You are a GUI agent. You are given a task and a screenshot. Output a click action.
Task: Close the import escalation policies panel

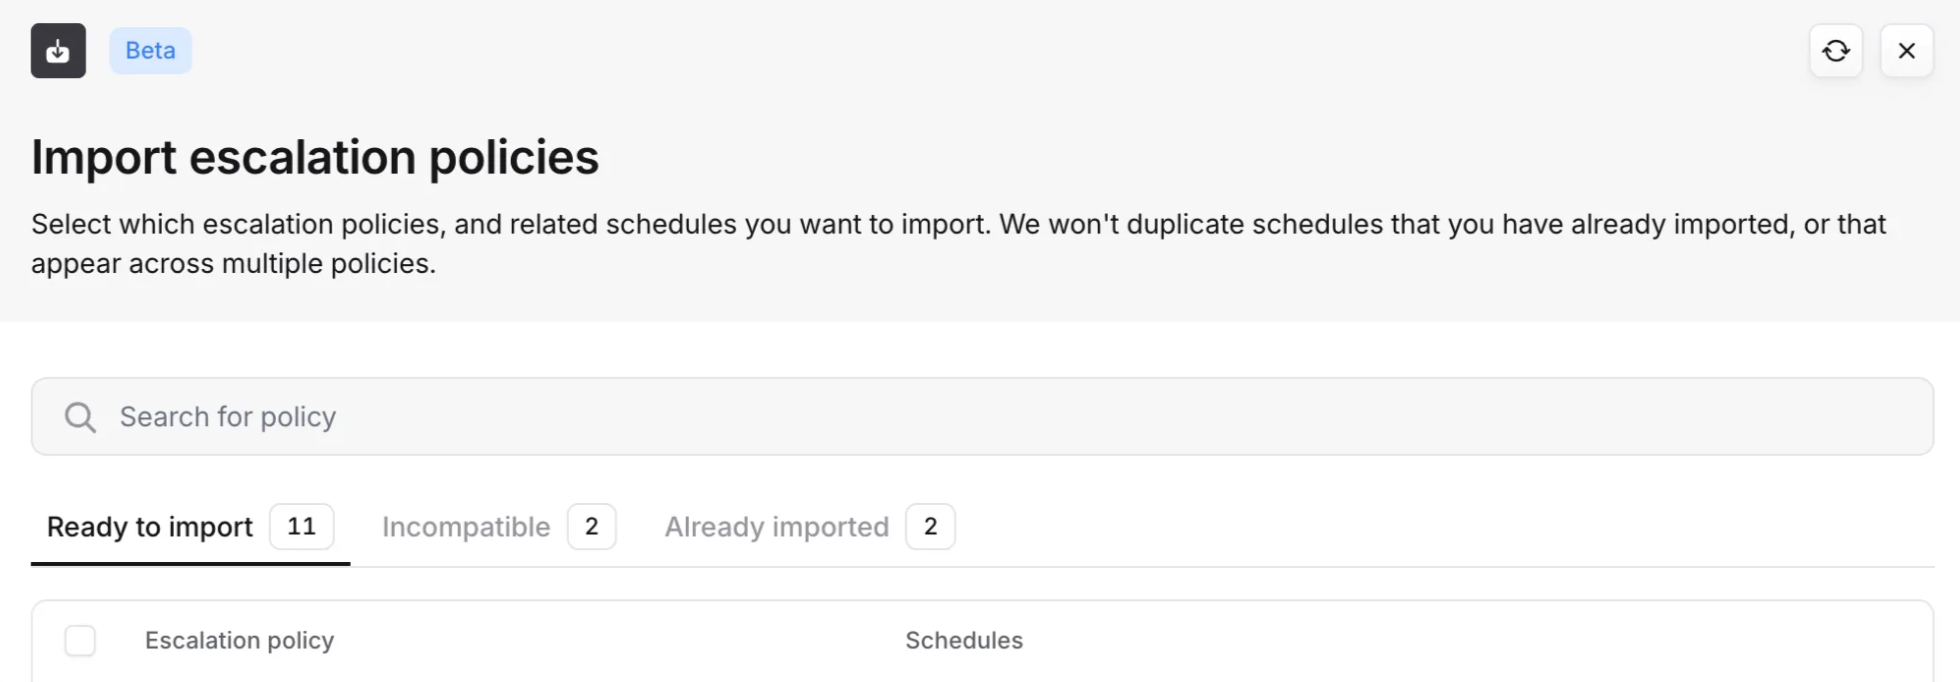(x=1906, y=51)
